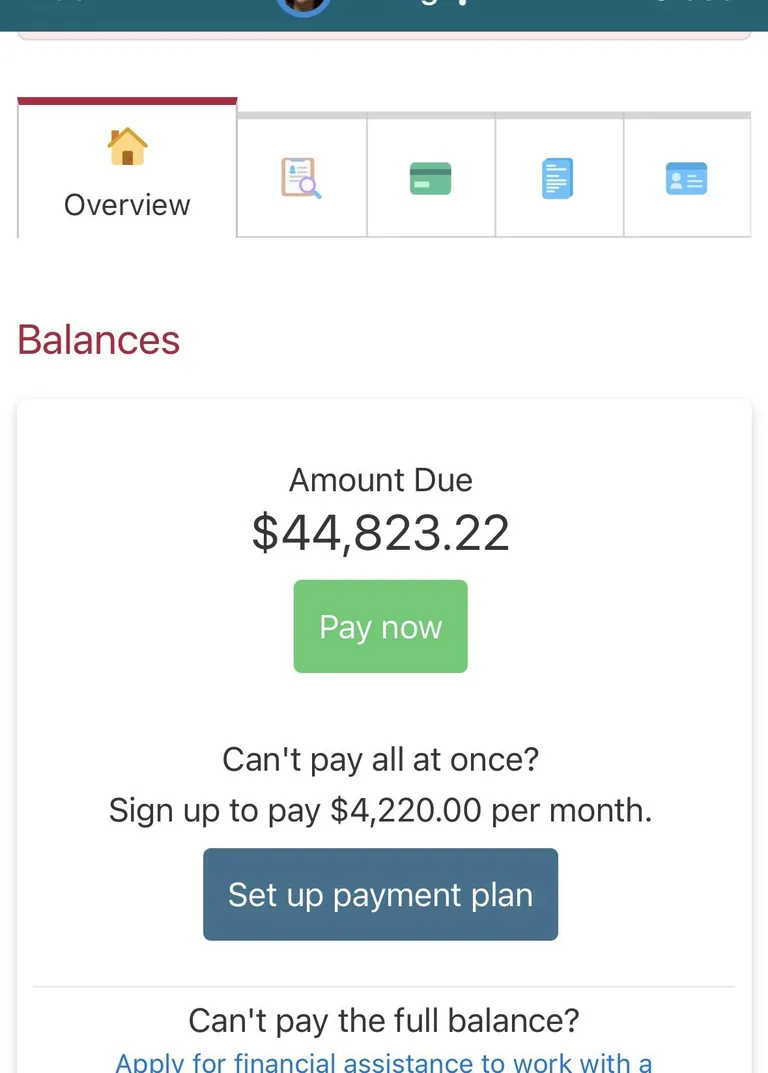
Task: Tap the "Can't pay all at once?" text
Action: point(380,759)
